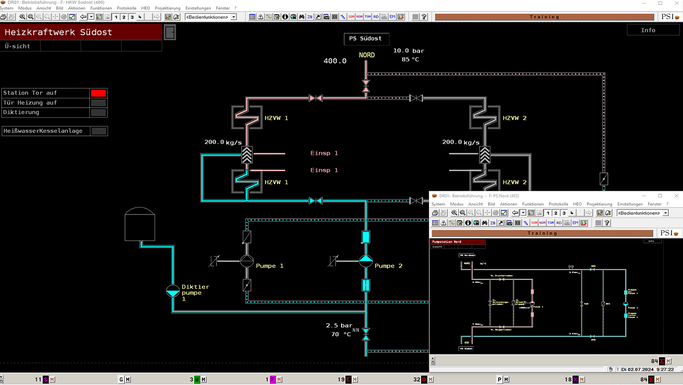This screenshot has width=683, height=385.
Task: Open the Projektierung menu in main window
Action: click(167, 8)
